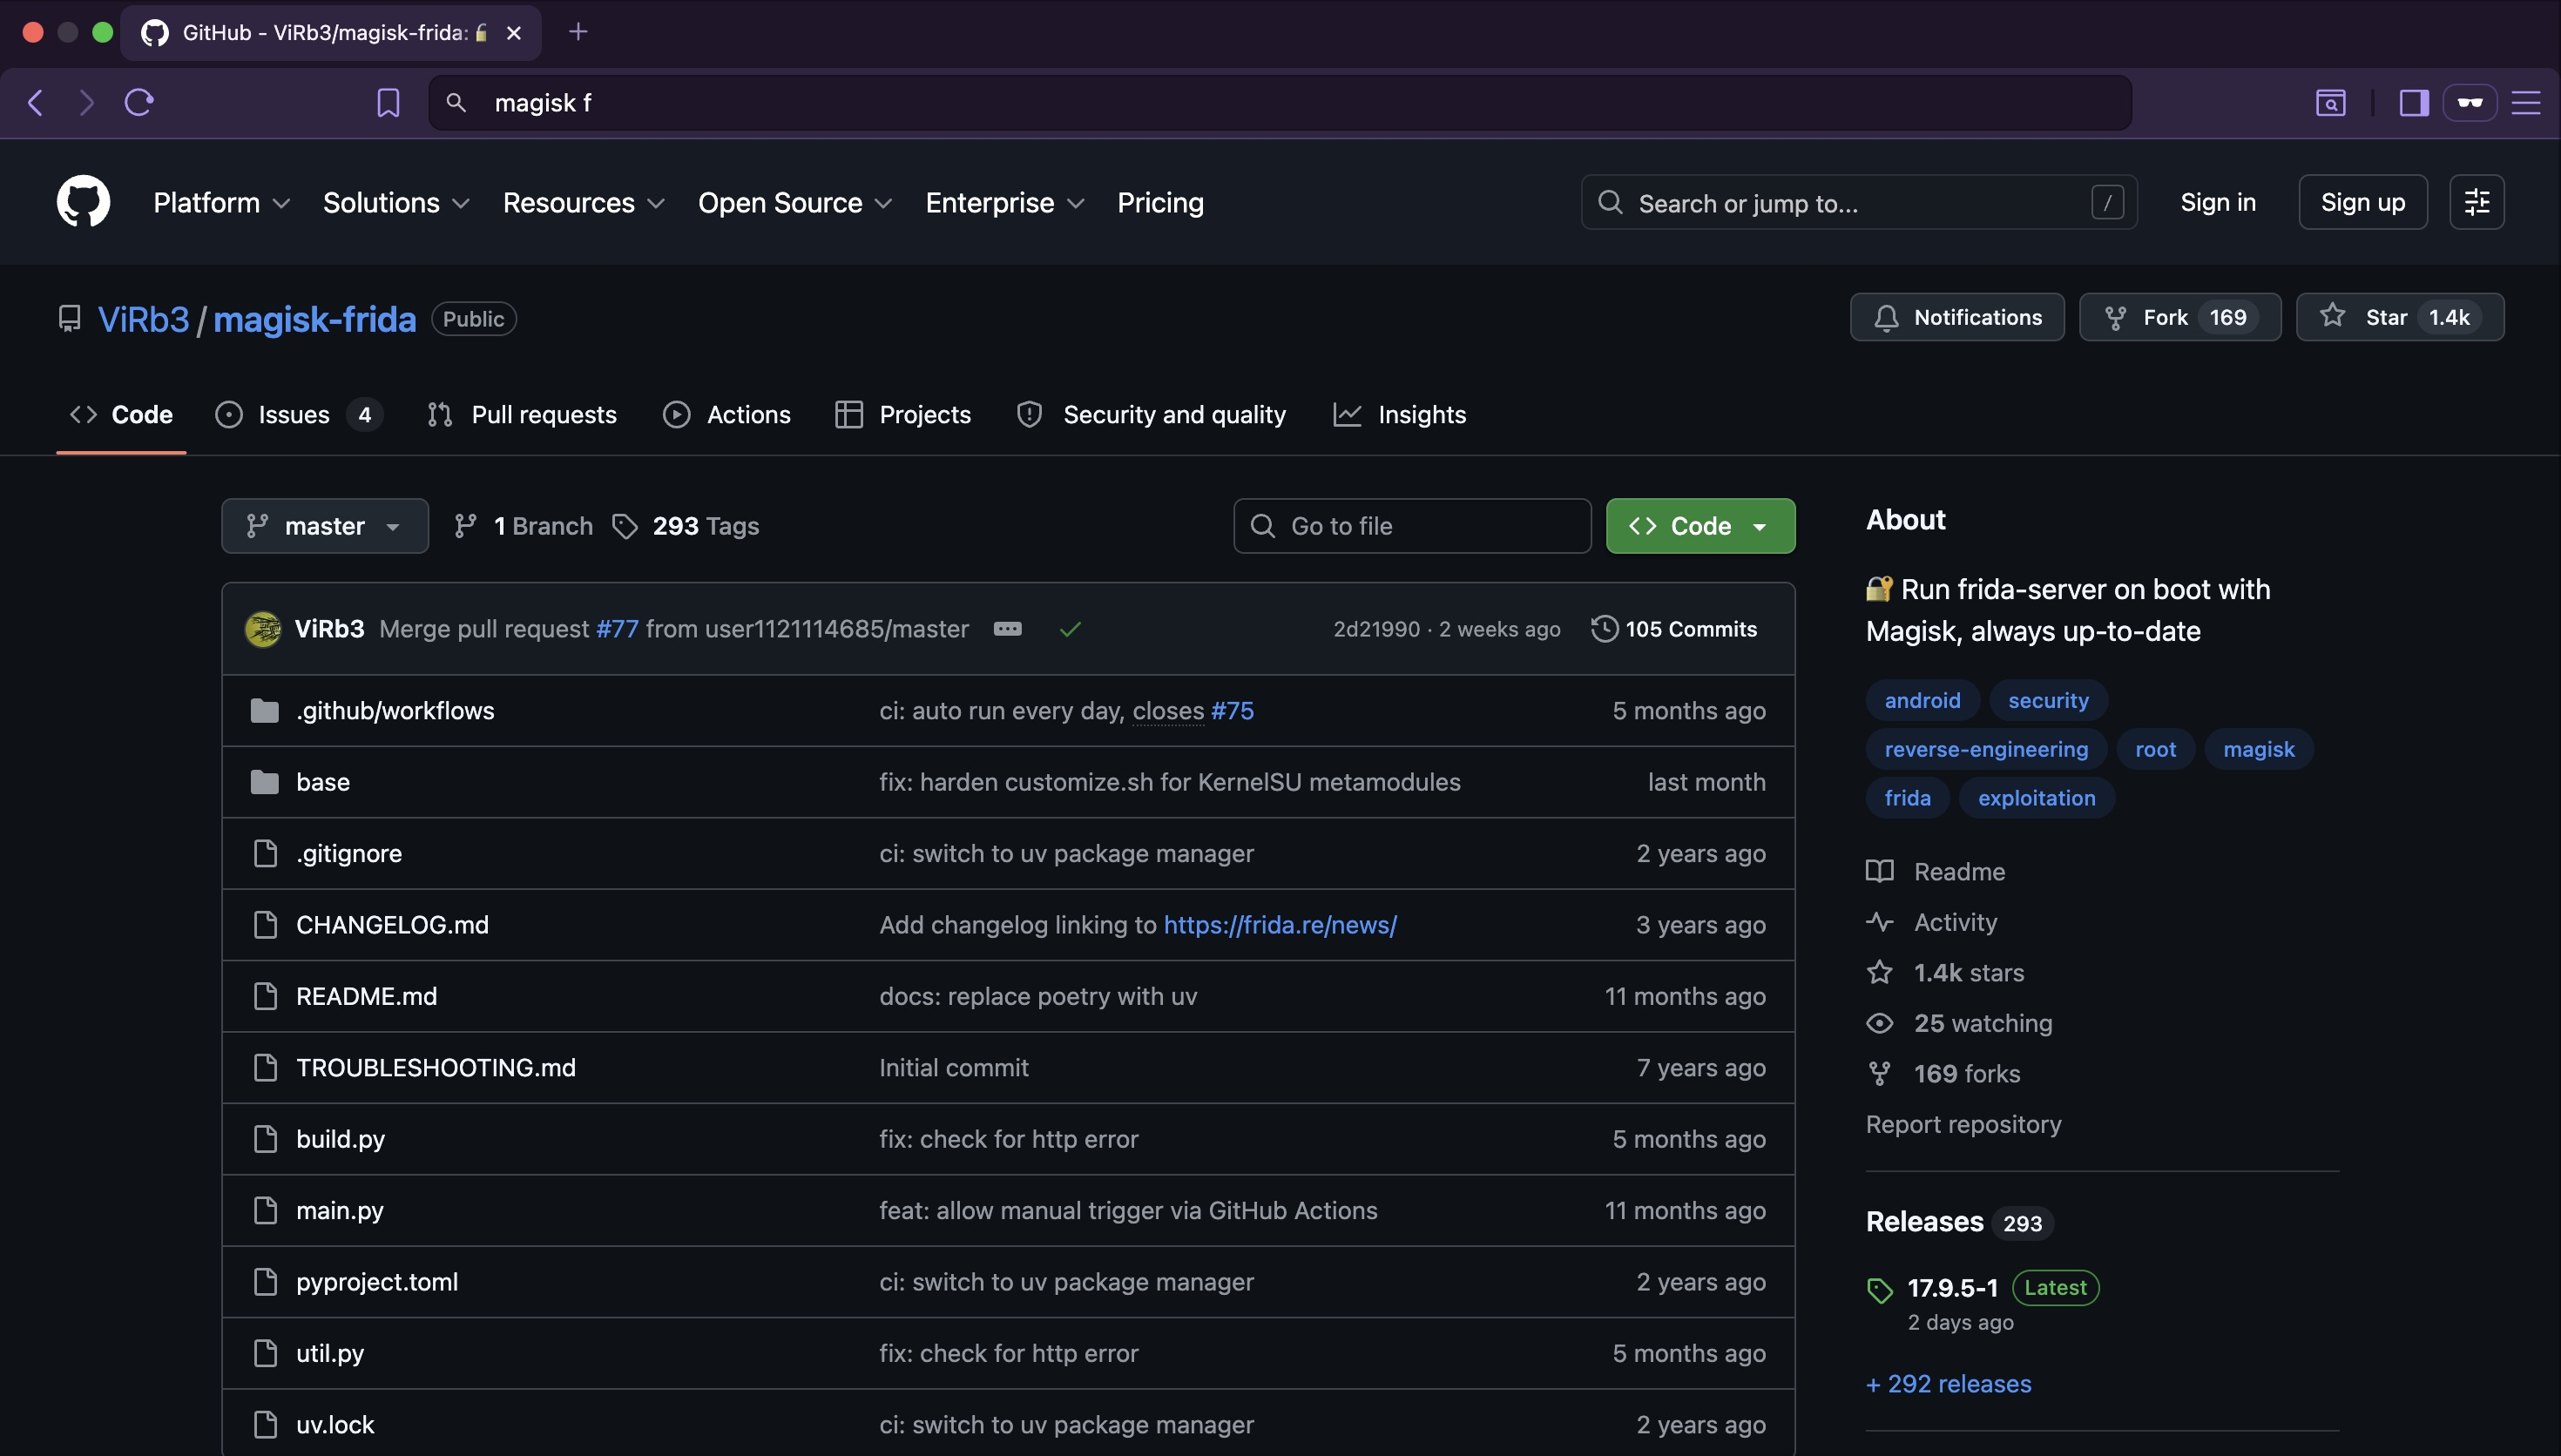Click the Sign up button
Image resolution: width=2561 pixels, height=1456 pixels.
(2363, 202)
